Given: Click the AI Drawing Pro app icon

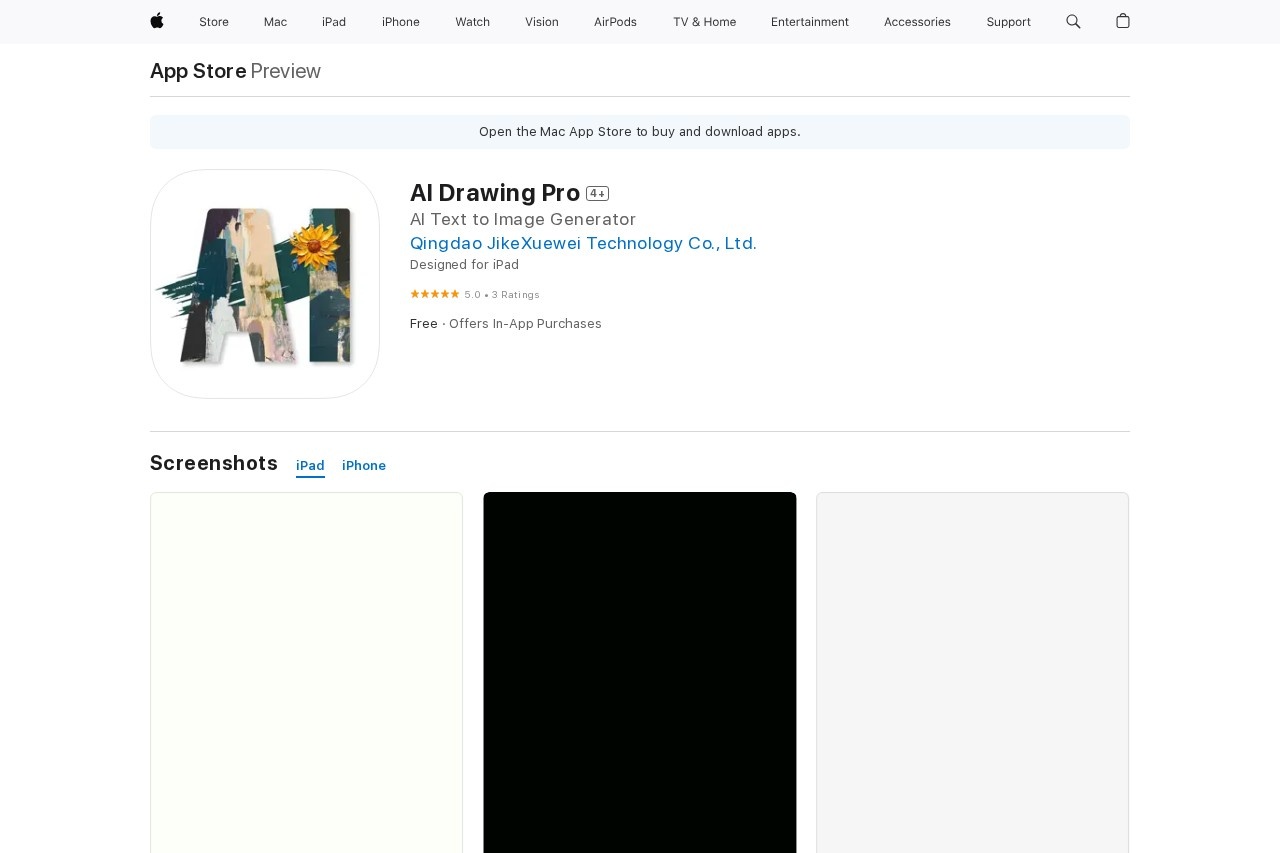Looking at the screenshot, I should click(x=265, y=284).
